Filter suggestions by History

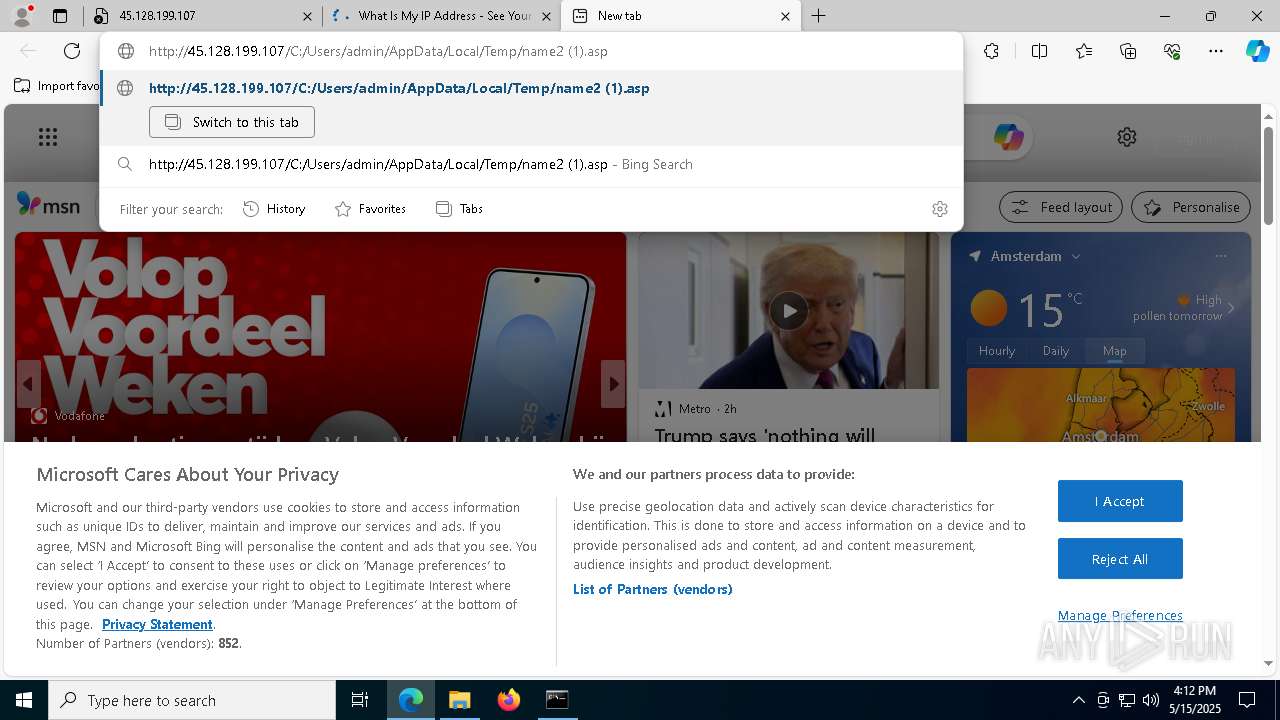(x=274, y=209)
